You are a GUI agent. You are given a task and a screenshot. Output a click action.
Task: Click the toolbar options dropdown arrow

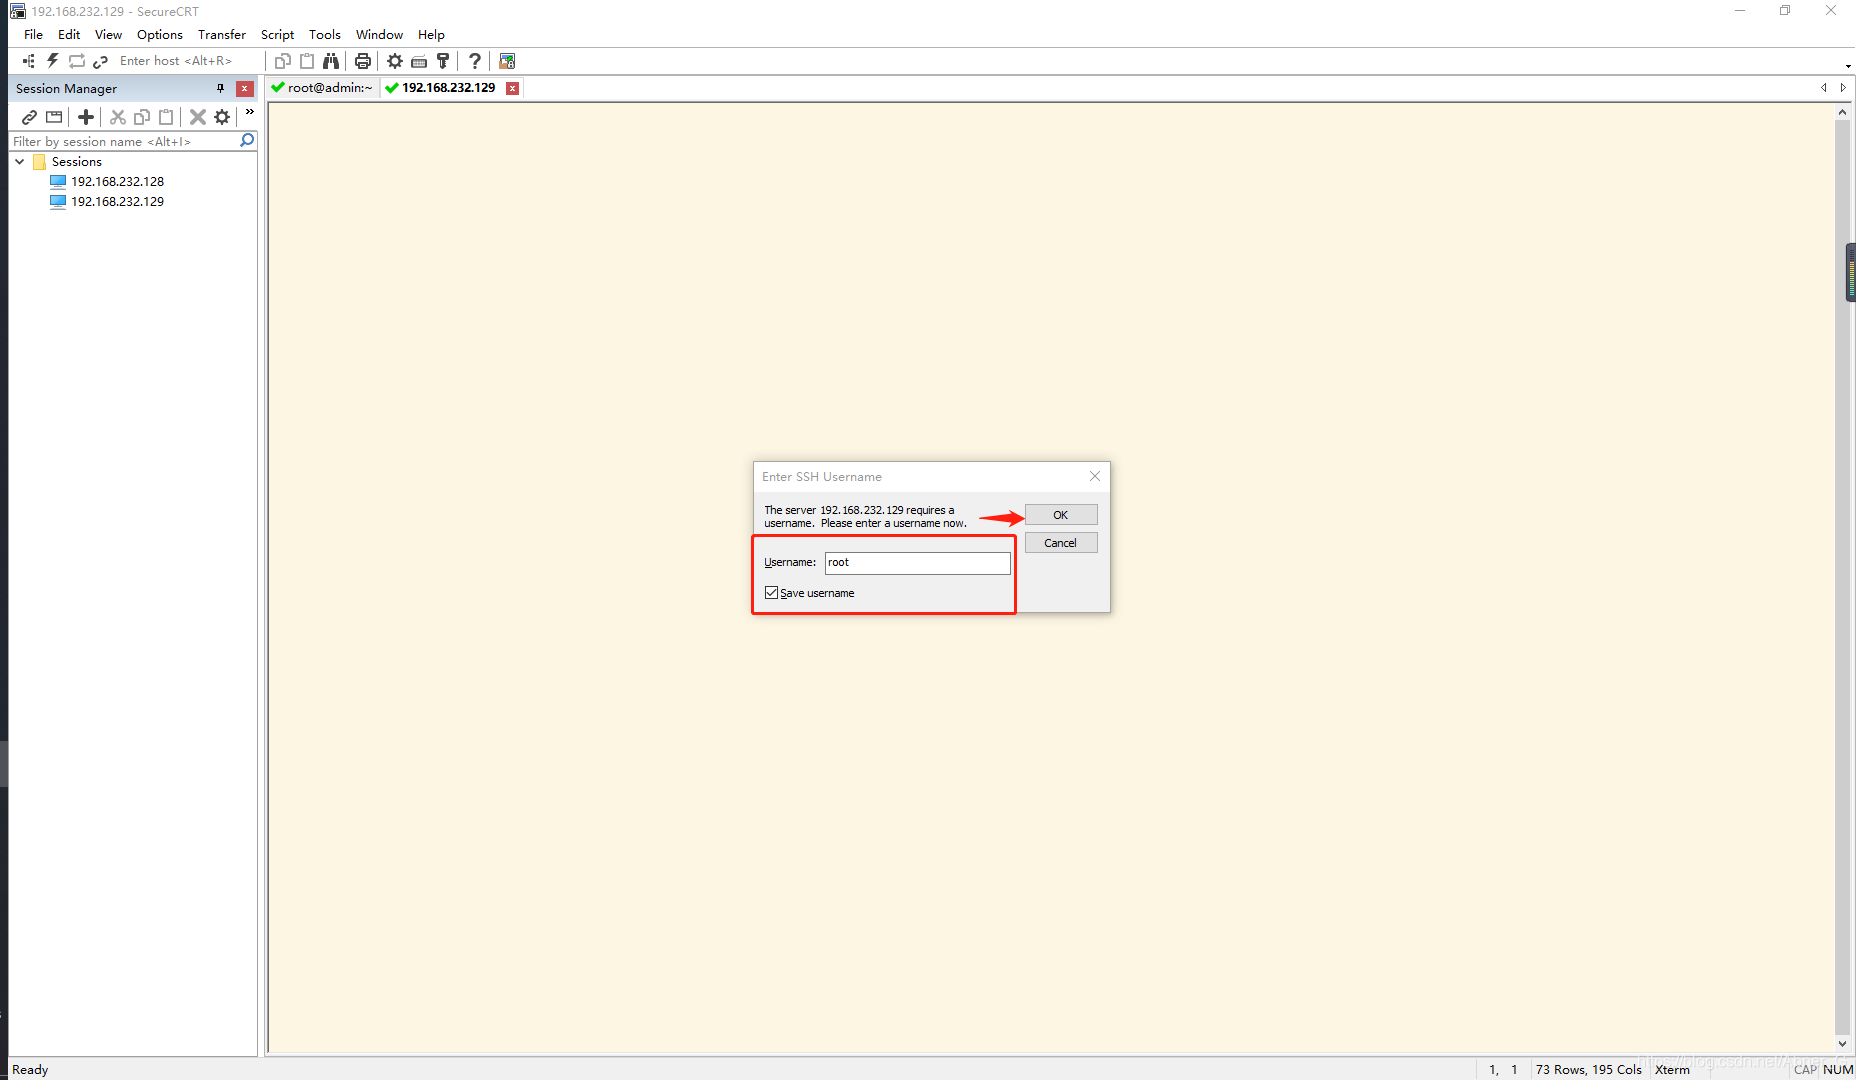pos(1848,66)
